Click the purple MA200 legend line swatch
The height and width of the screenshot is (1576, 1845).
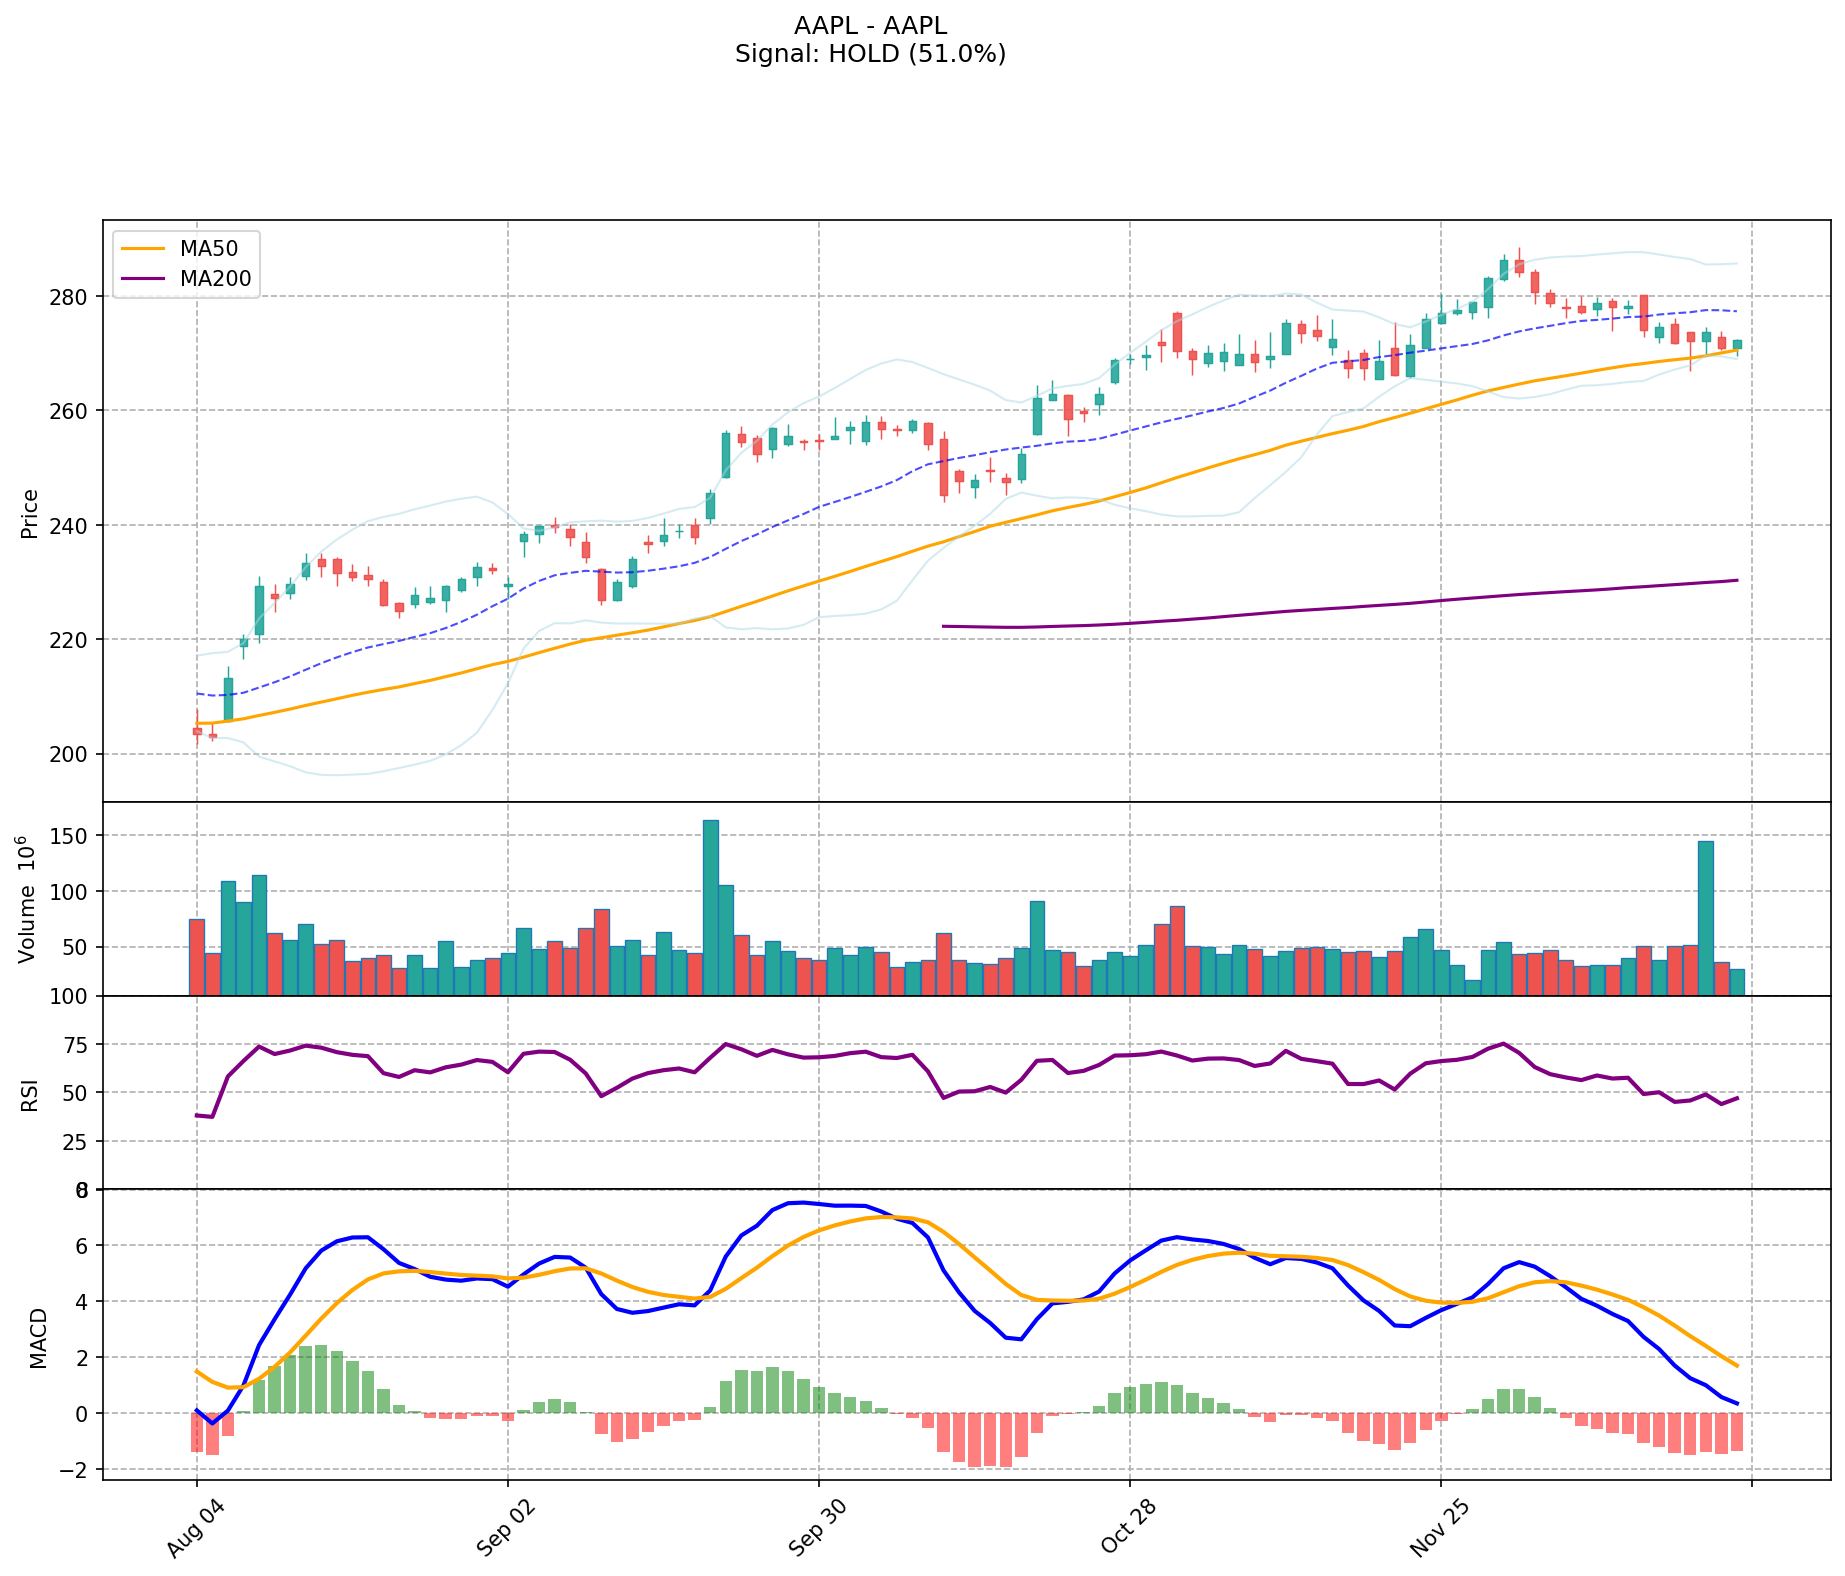click(142, 279)
